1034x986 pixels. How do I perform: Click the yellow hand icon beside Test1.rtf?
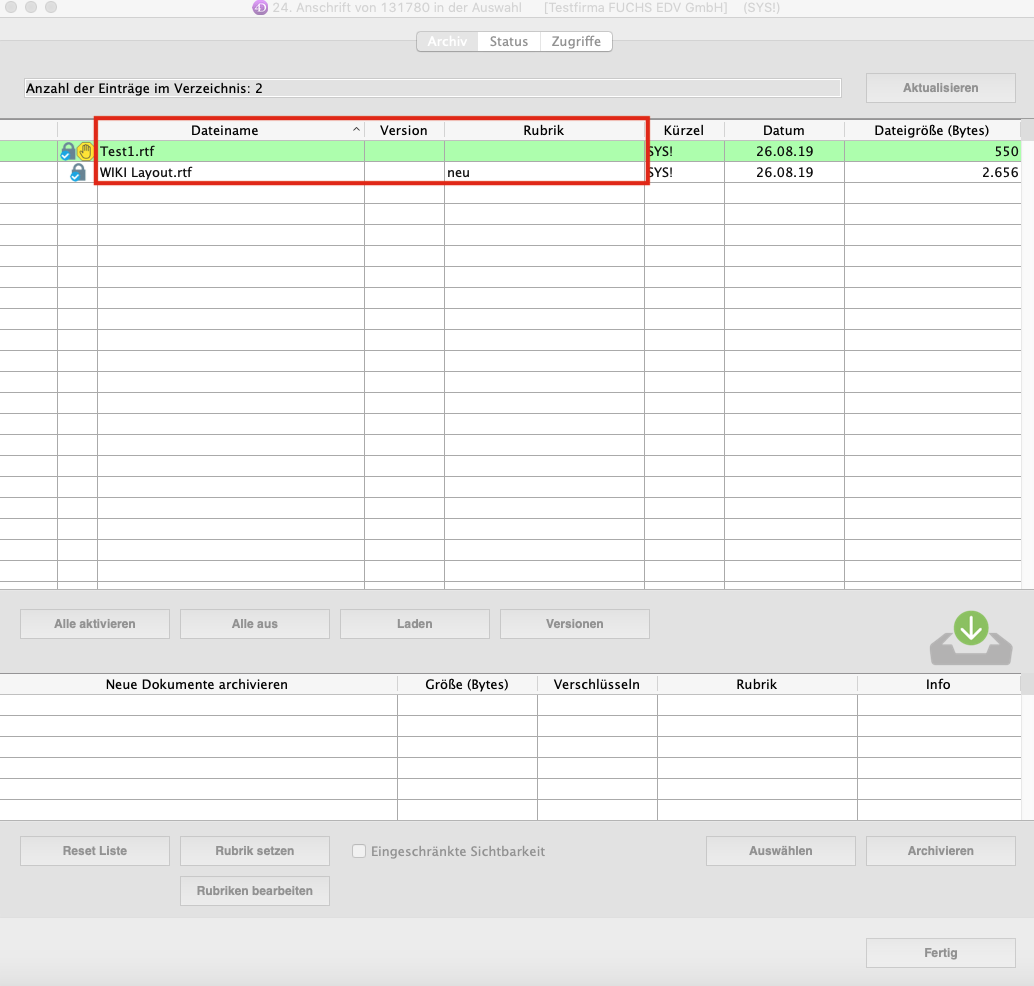pos(85,152)
